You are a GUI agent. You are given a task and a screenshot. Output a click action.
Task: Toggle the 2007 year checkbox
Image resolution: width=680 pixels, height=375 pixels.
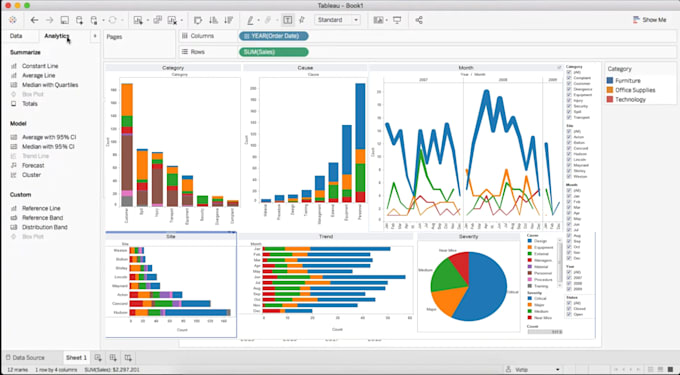coord(569,277)
